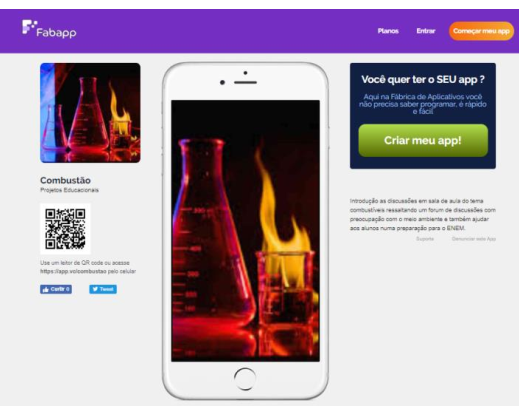Click the green Criar meu app! button

point(423,140)
